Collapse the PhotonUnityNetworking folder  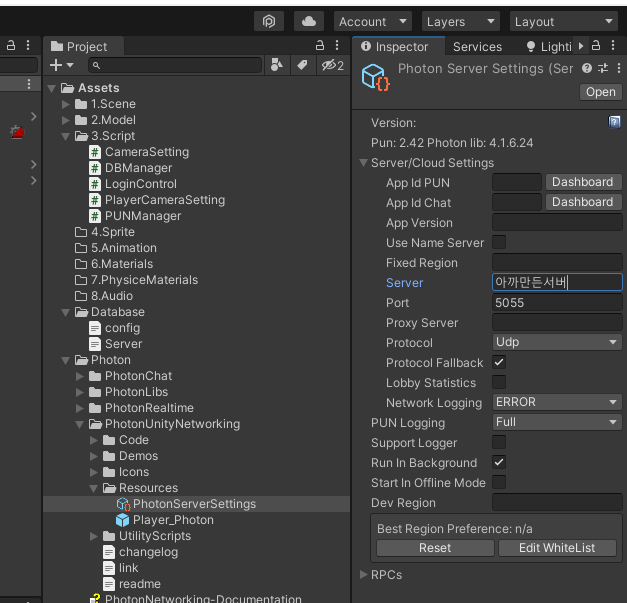click(x=80, y=424)
